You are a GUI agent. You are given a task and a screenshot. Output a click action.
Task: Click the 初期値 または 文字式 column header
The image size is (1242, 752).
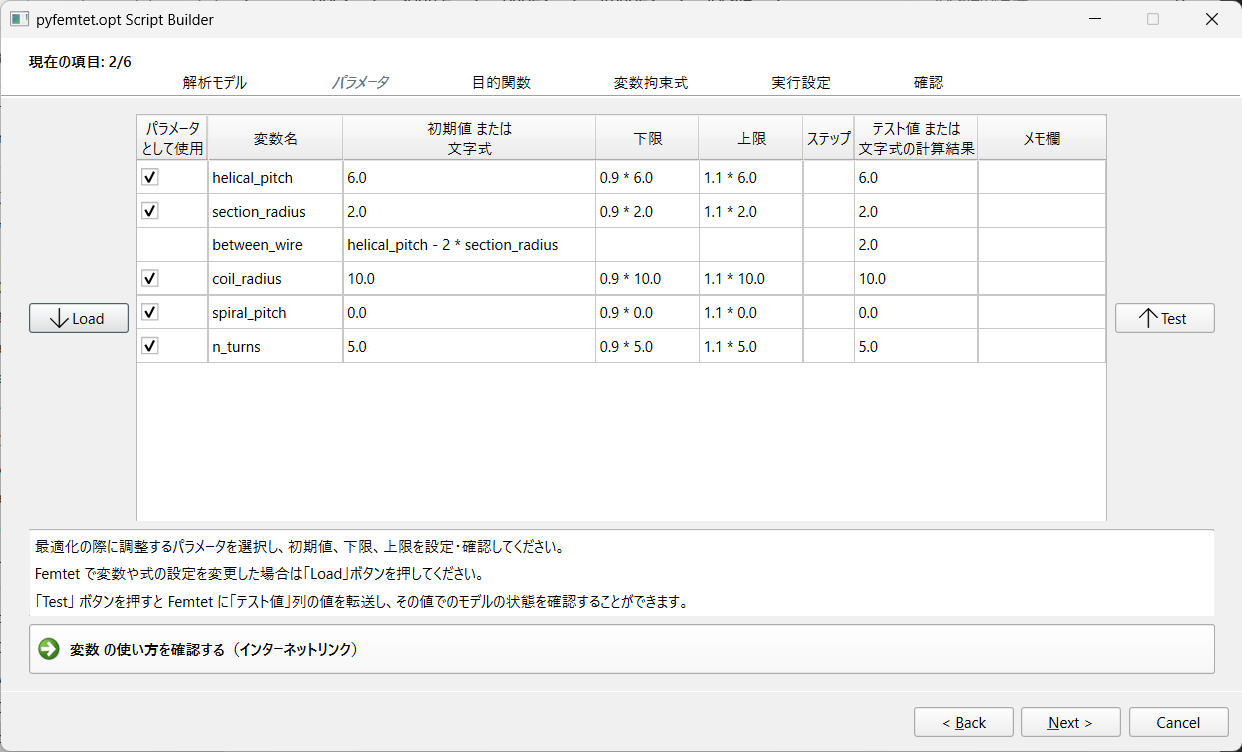click(x=469, y=138)
